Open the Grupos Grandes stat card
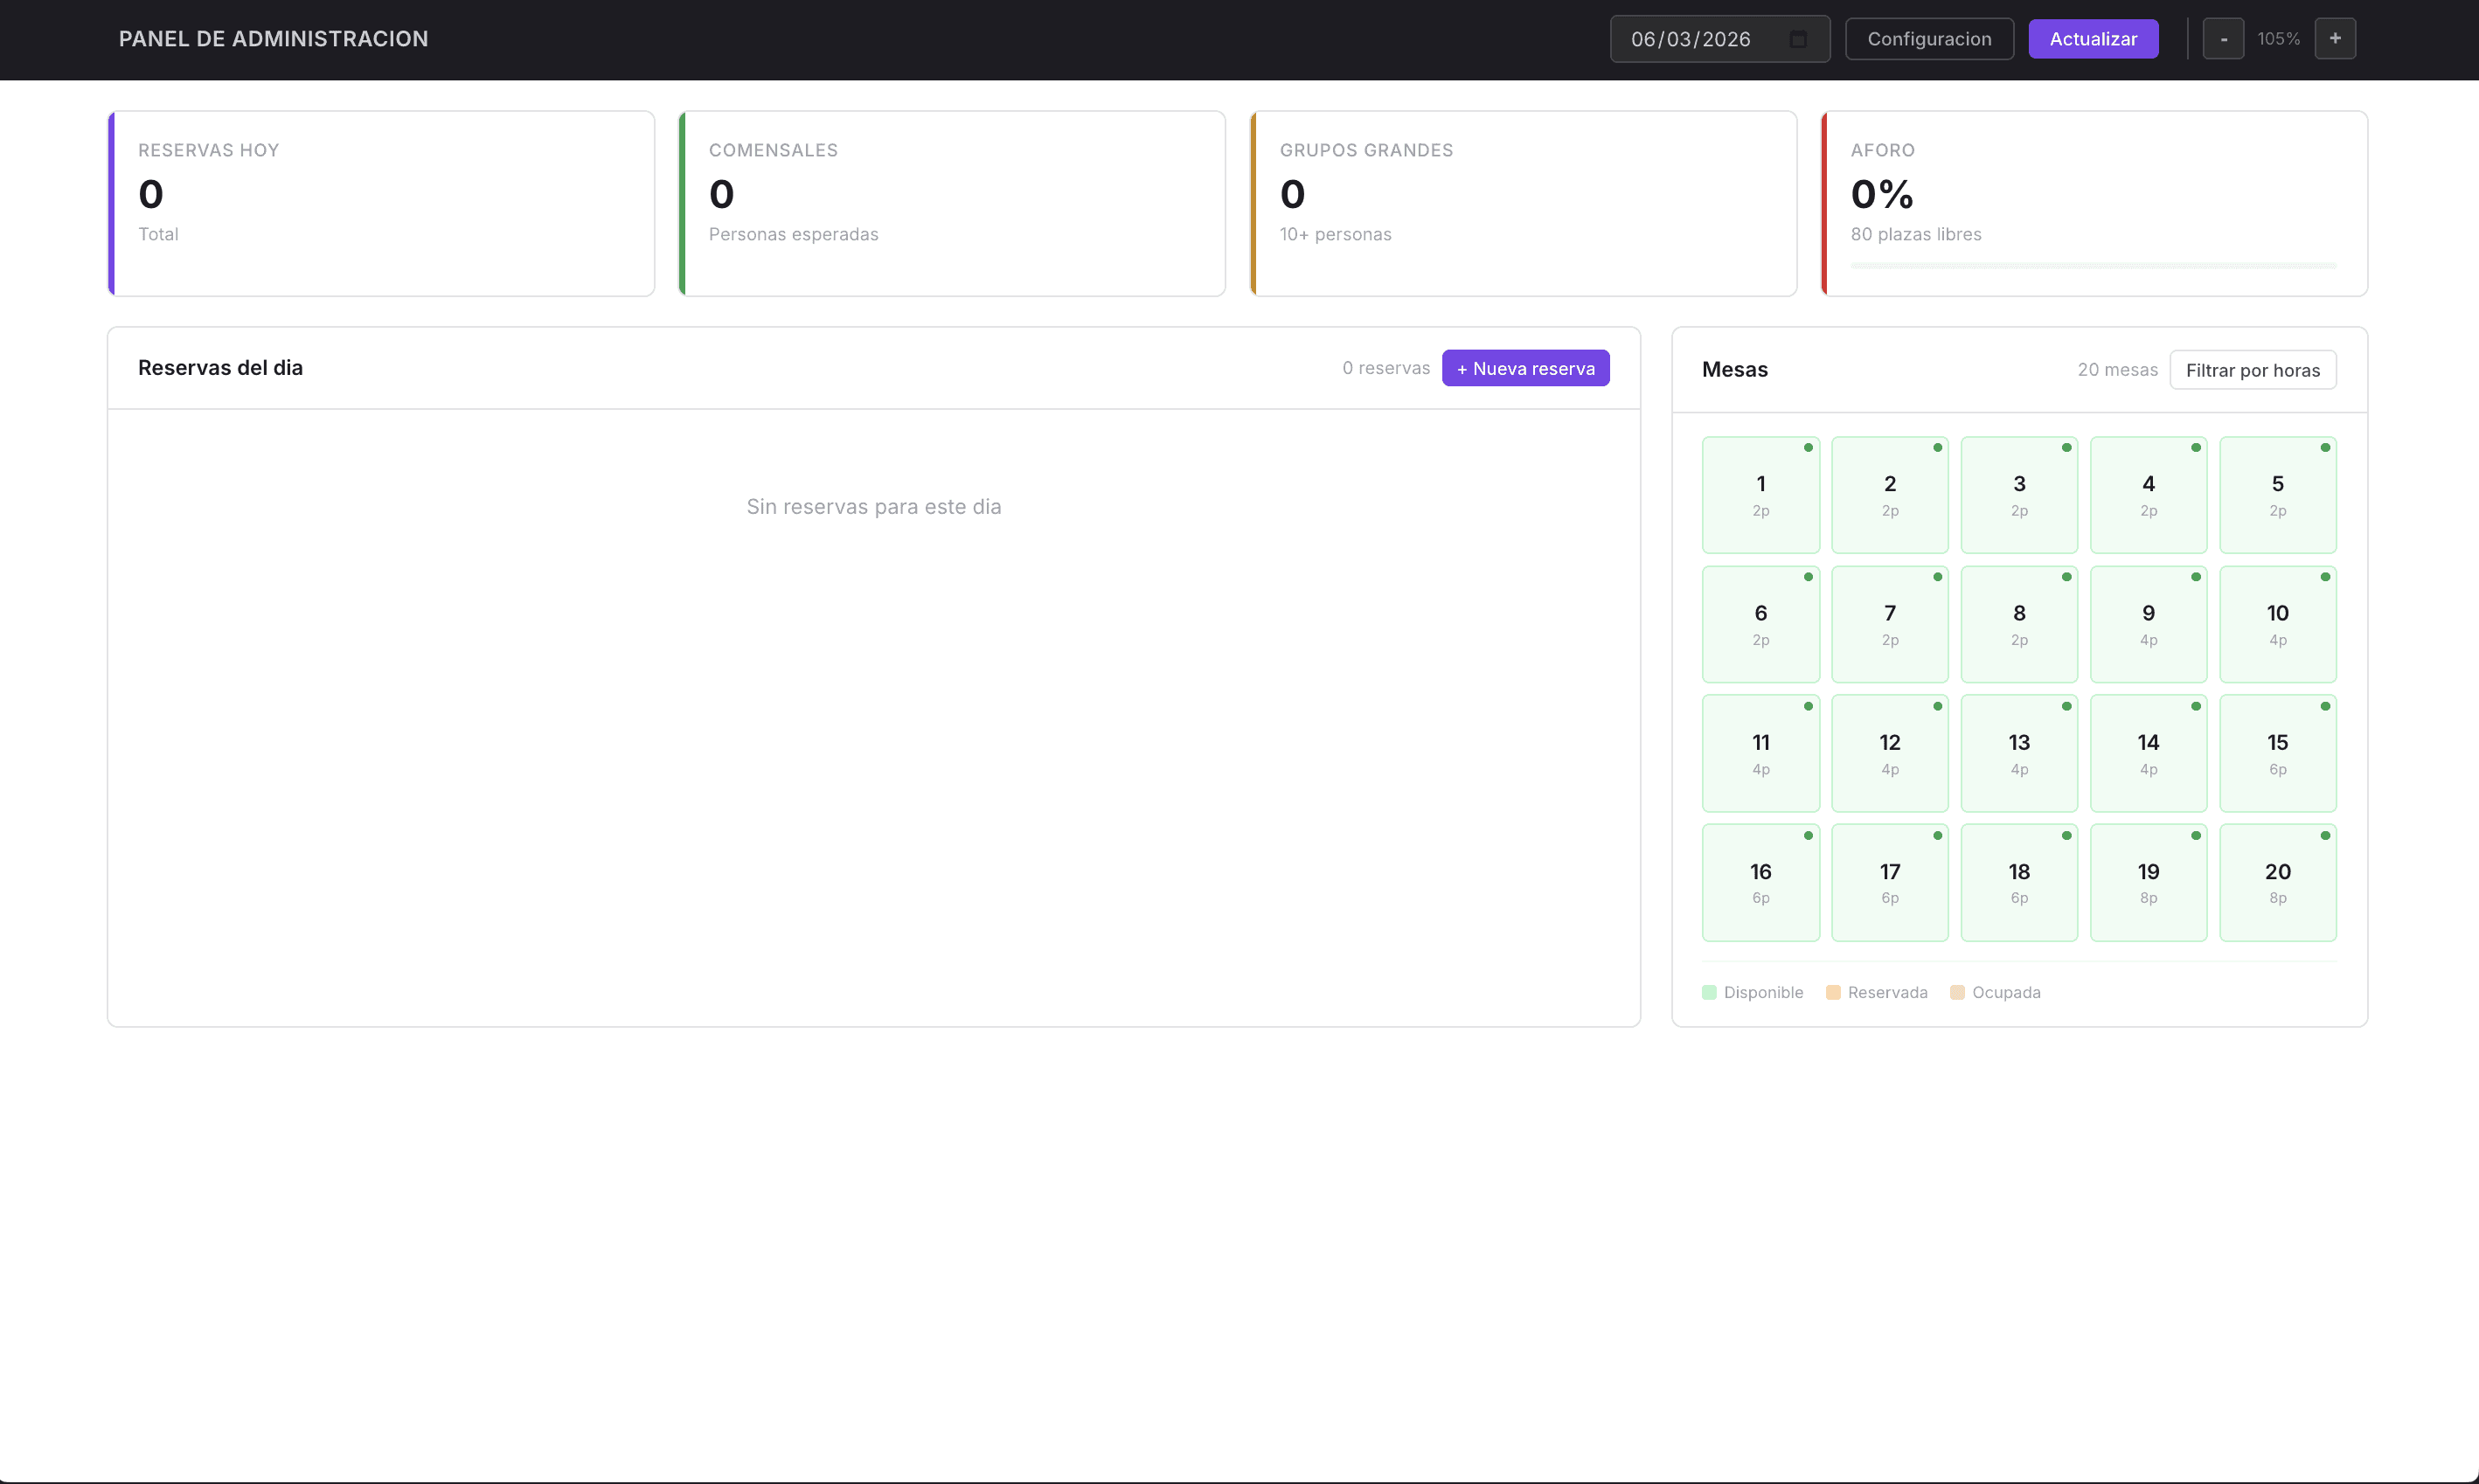2479x1484 pixels. 1522,203
